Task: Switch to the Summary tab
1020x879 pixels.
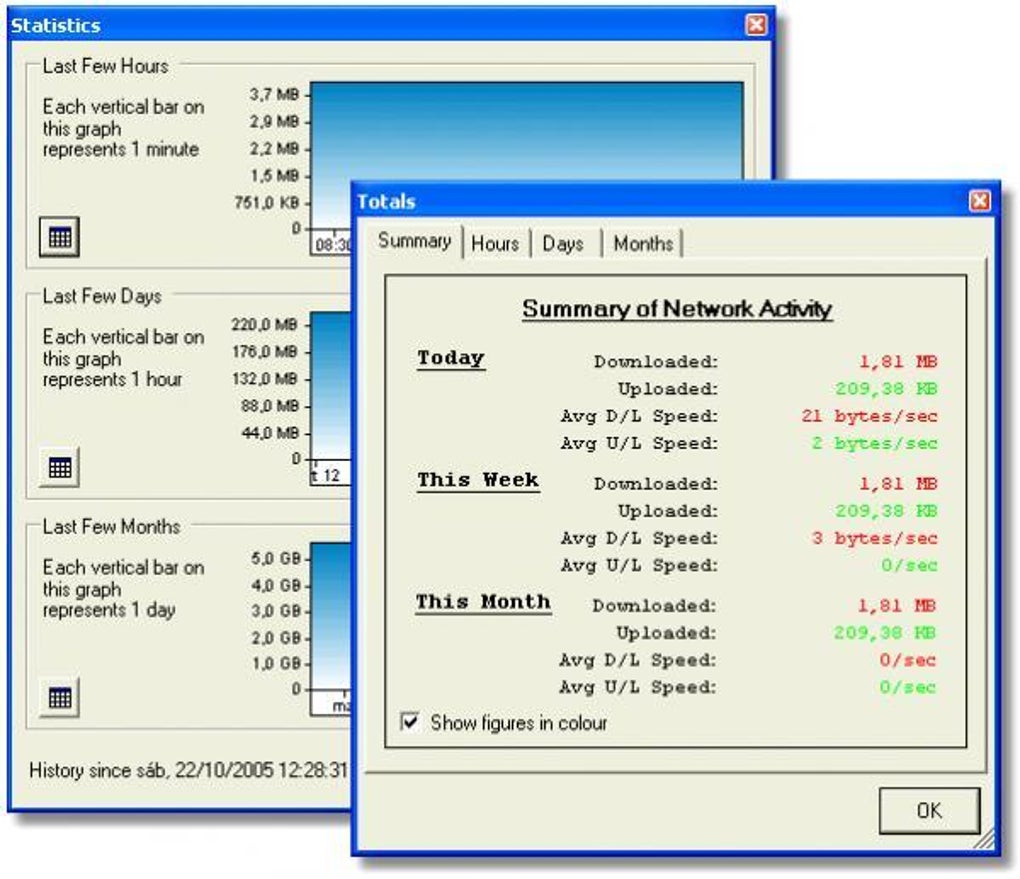Action: (x=414, y=241)
